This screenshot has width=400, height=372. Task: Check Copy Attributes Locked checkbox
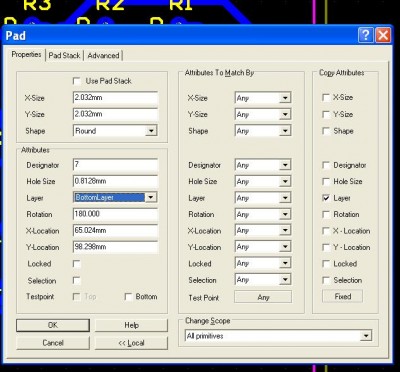[x=326, y=264]
